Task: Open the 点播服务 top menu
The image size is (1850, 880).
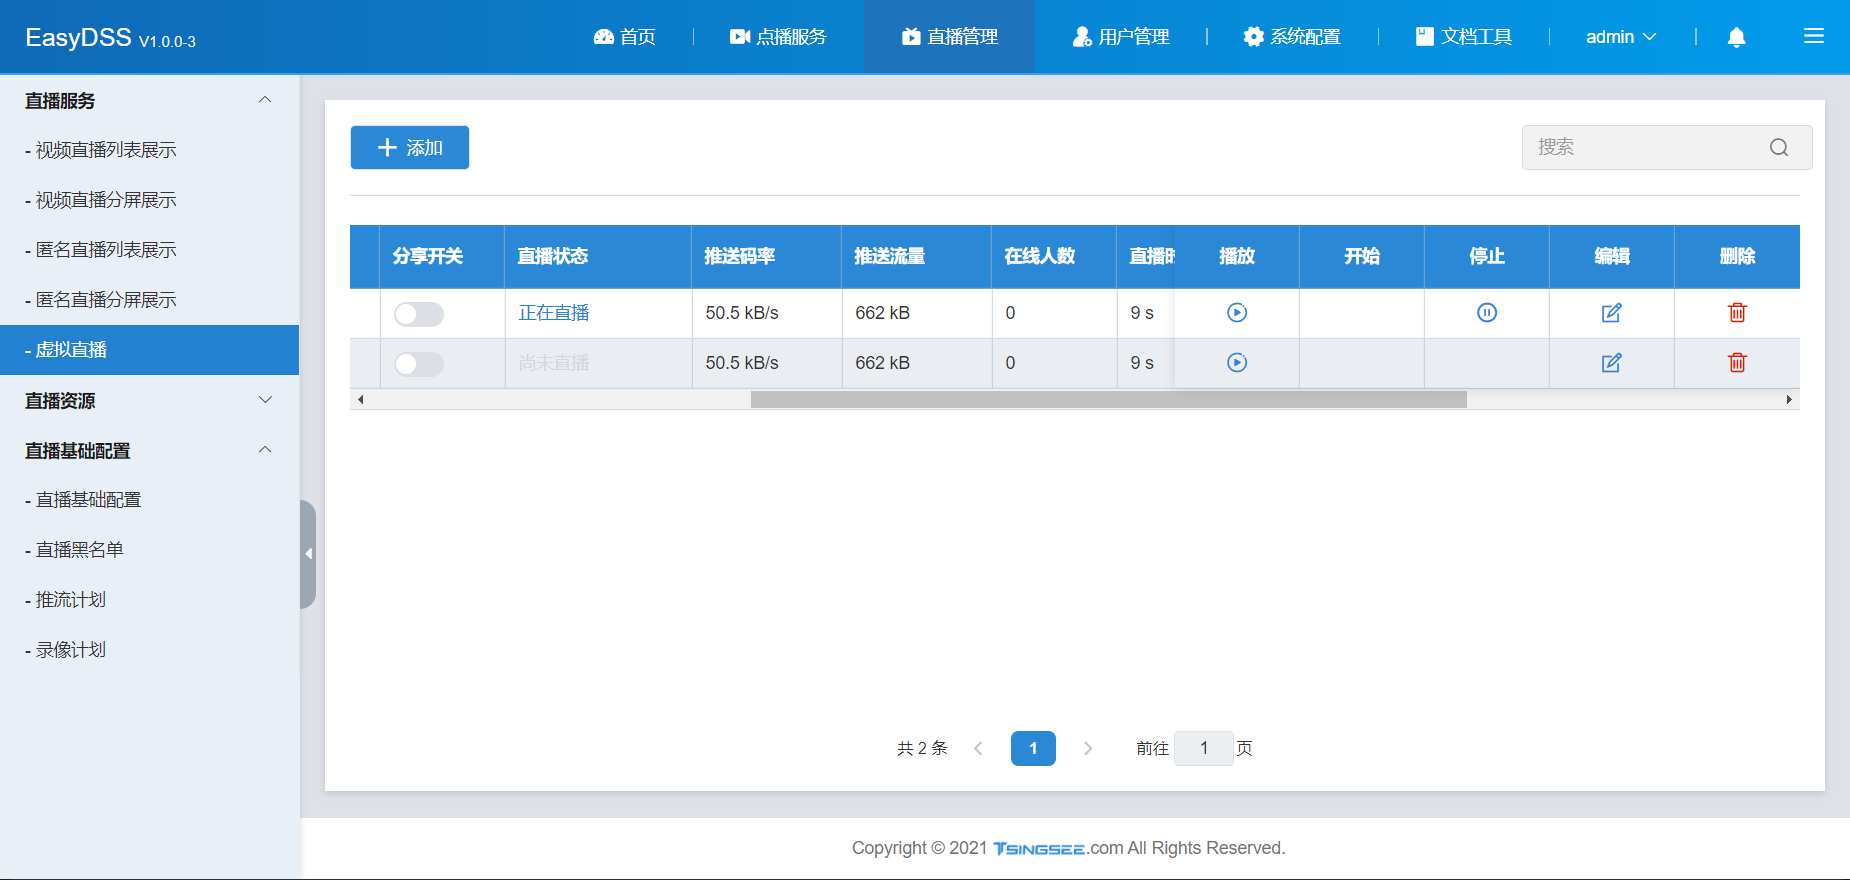Action: (778, 37)
